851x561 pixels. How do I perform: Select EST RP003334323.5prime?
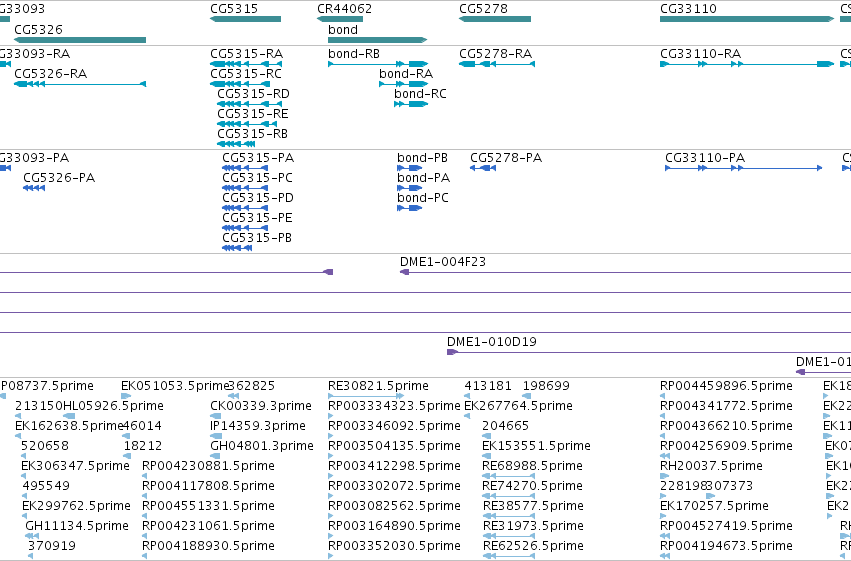[x=331, y=417]
